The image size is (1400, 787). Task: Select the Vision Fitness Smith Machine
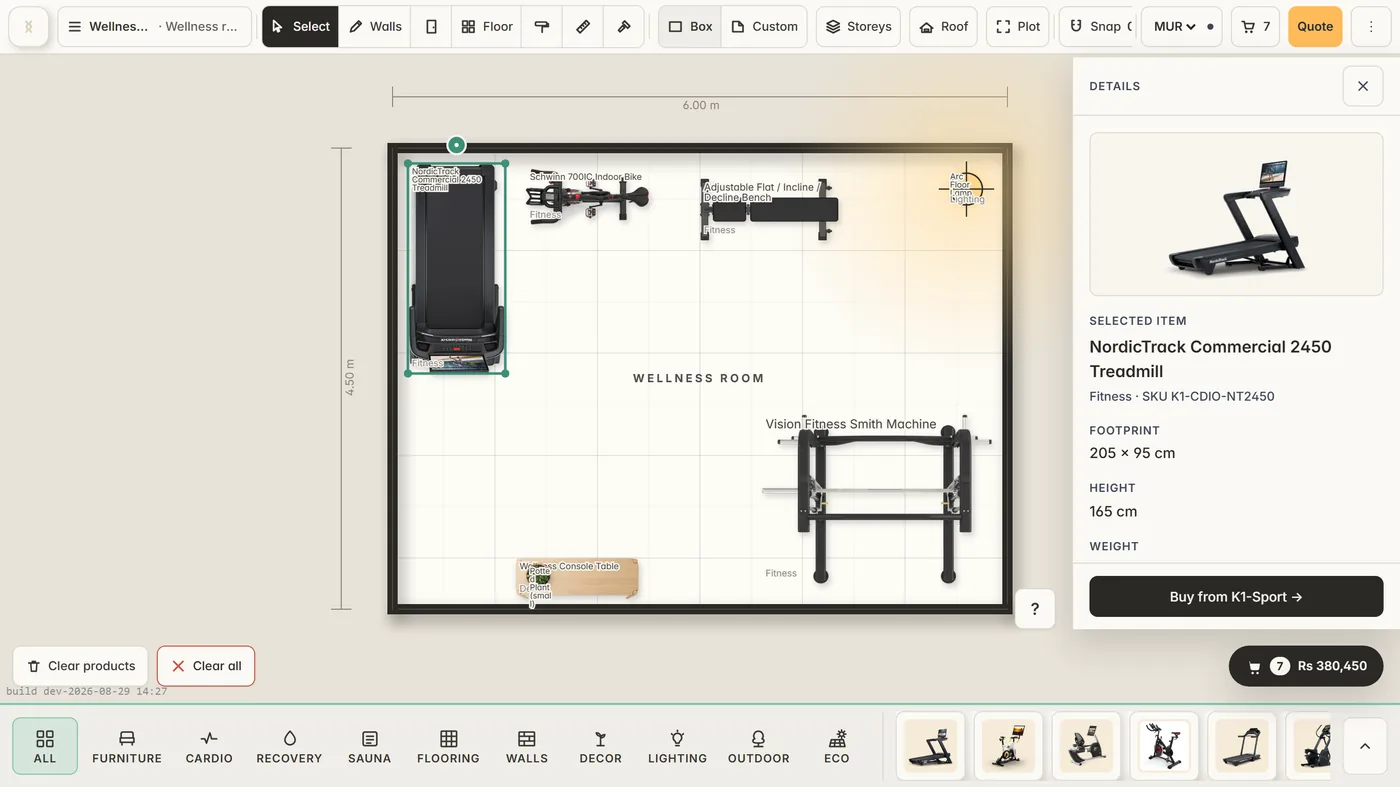(876, 497)
